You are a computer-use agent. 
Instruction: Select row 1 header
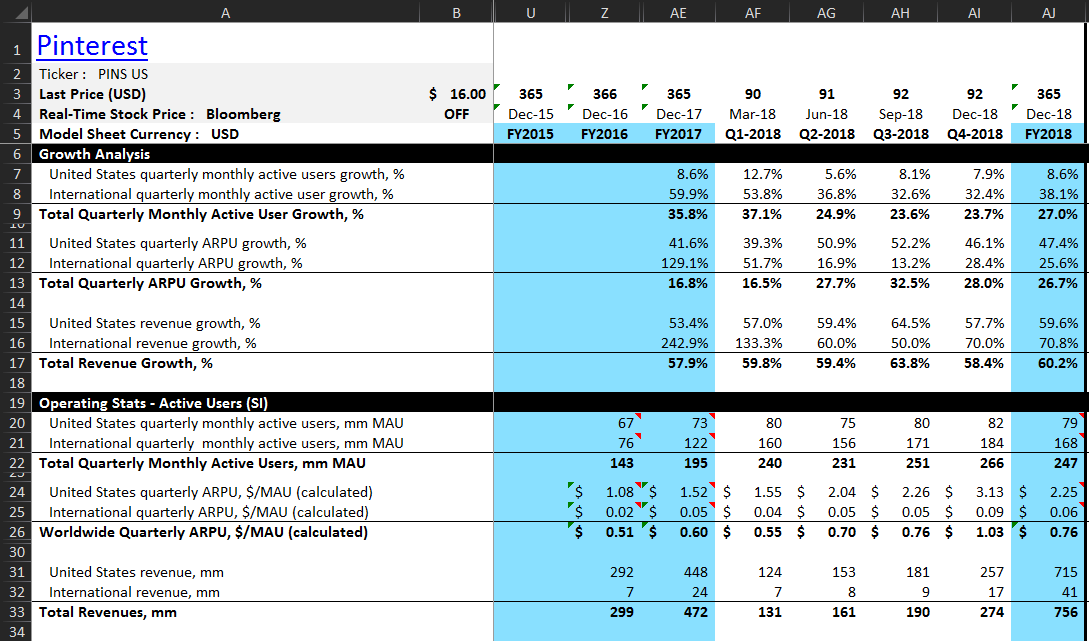tap(16, 43)
